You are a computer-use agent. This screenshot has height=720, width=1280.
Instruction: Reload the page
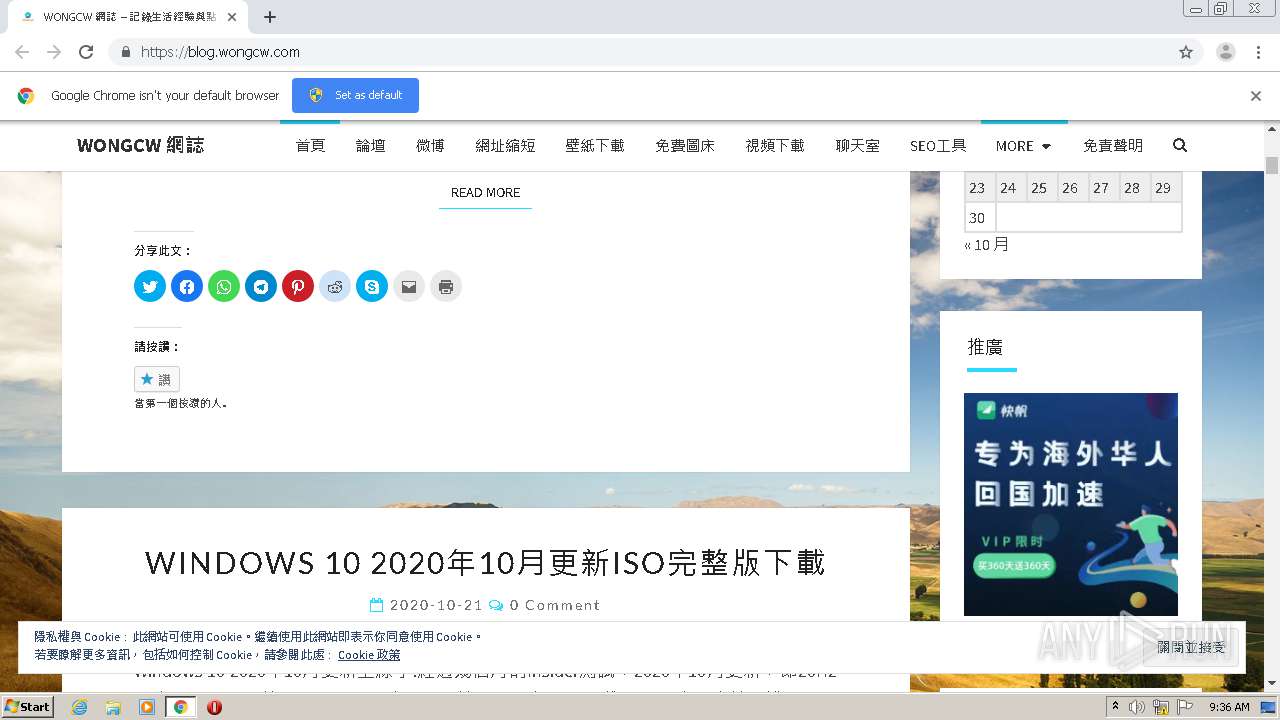click(86, 52)
